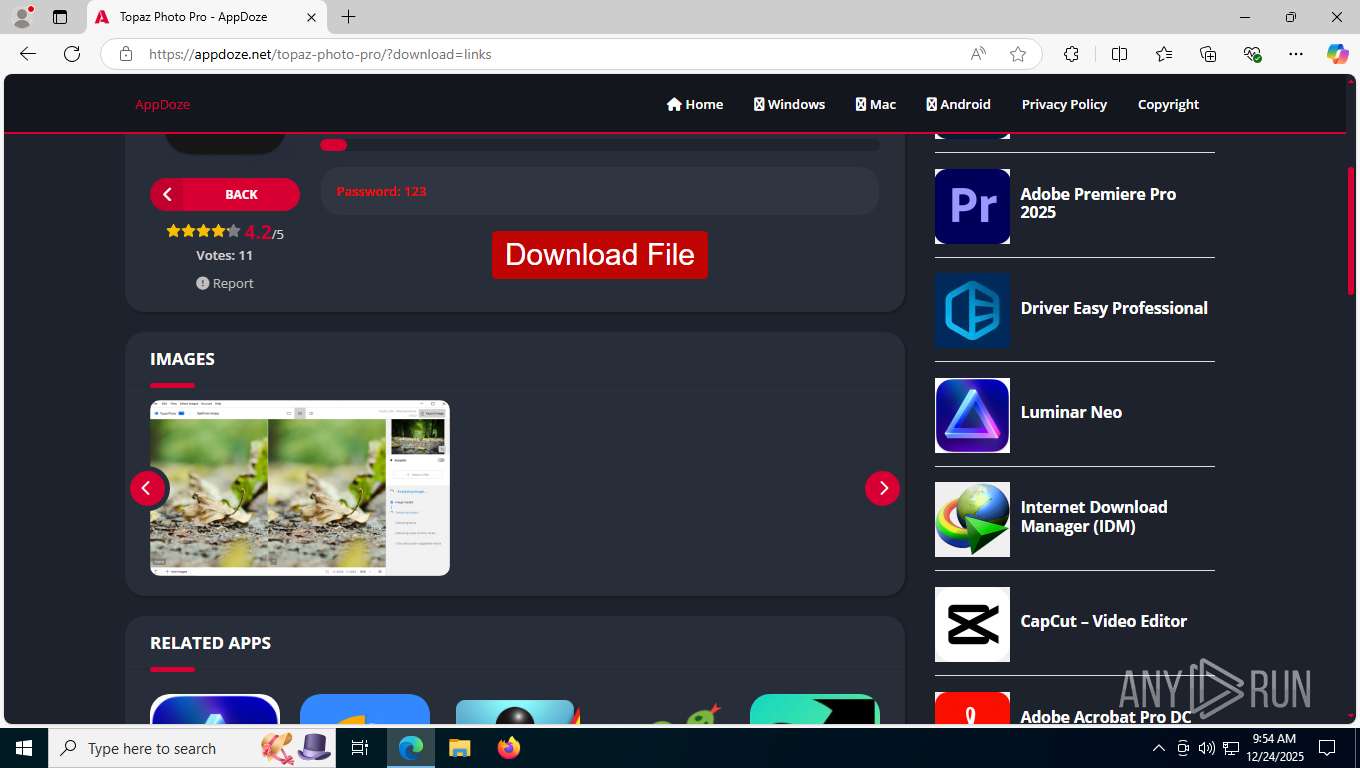Open the browser profile avatar
The width and height of the screenshot is (1360, 768).
tap(22, 17)
